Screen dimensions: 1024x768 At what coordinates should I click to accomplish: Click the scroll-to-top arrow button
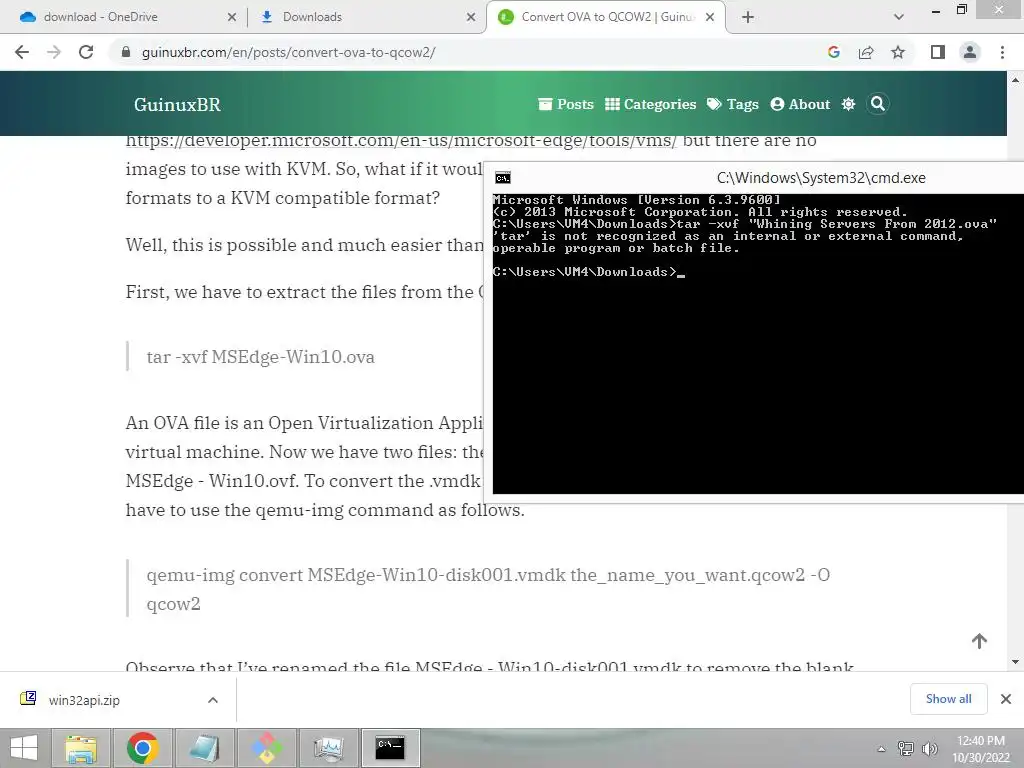point(979,641)
